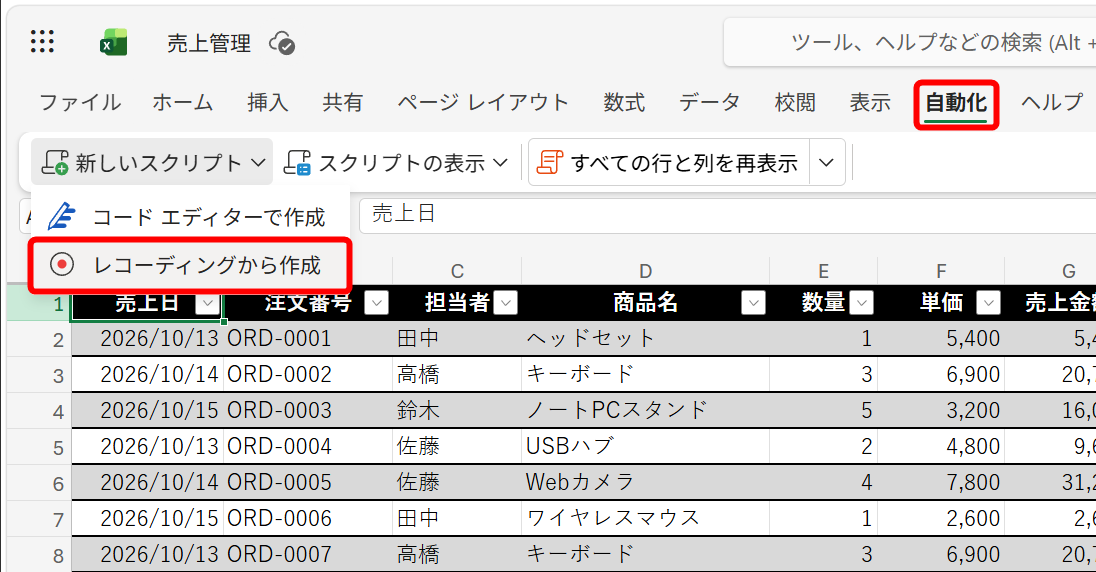This screenshot has width=1096, height=572.
Task: Open the ファイル menu tab
Action: point(80,103)
